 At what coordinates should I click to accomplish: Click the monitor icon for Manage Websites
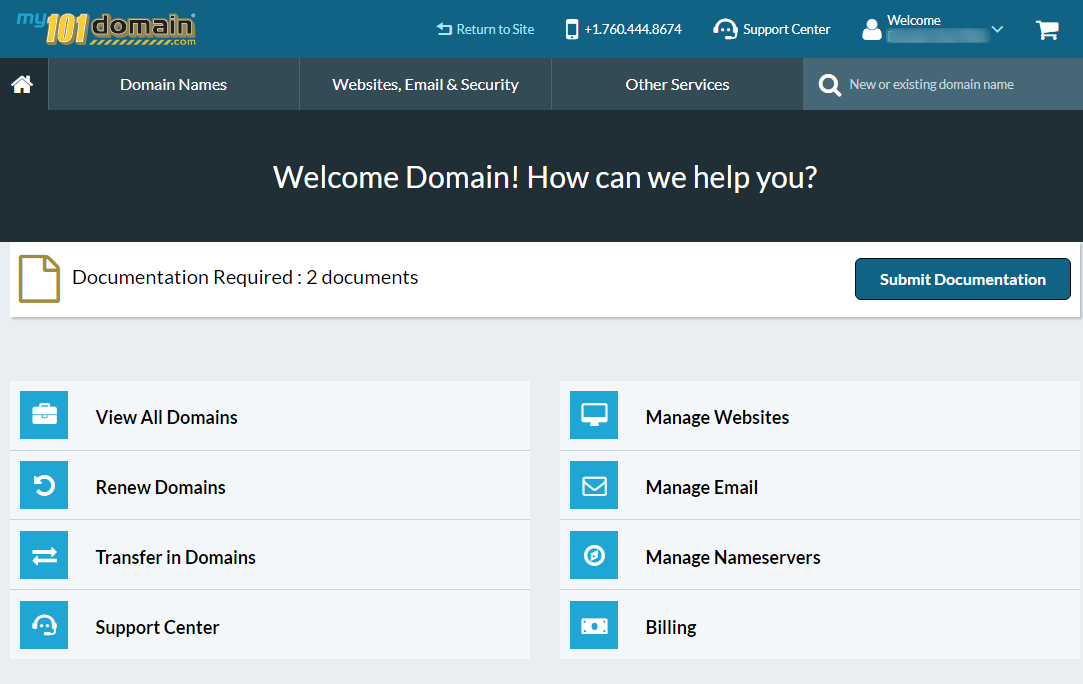pos(594,415)
